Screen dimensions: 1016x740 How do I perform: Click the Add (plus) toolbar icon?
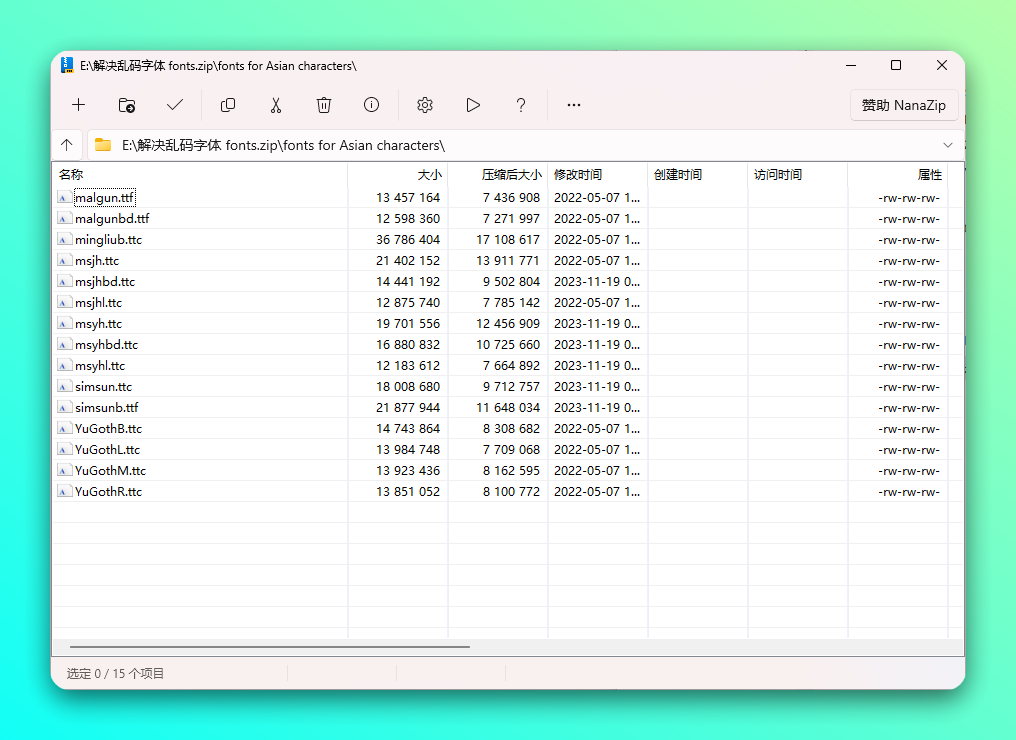(78, 105)
